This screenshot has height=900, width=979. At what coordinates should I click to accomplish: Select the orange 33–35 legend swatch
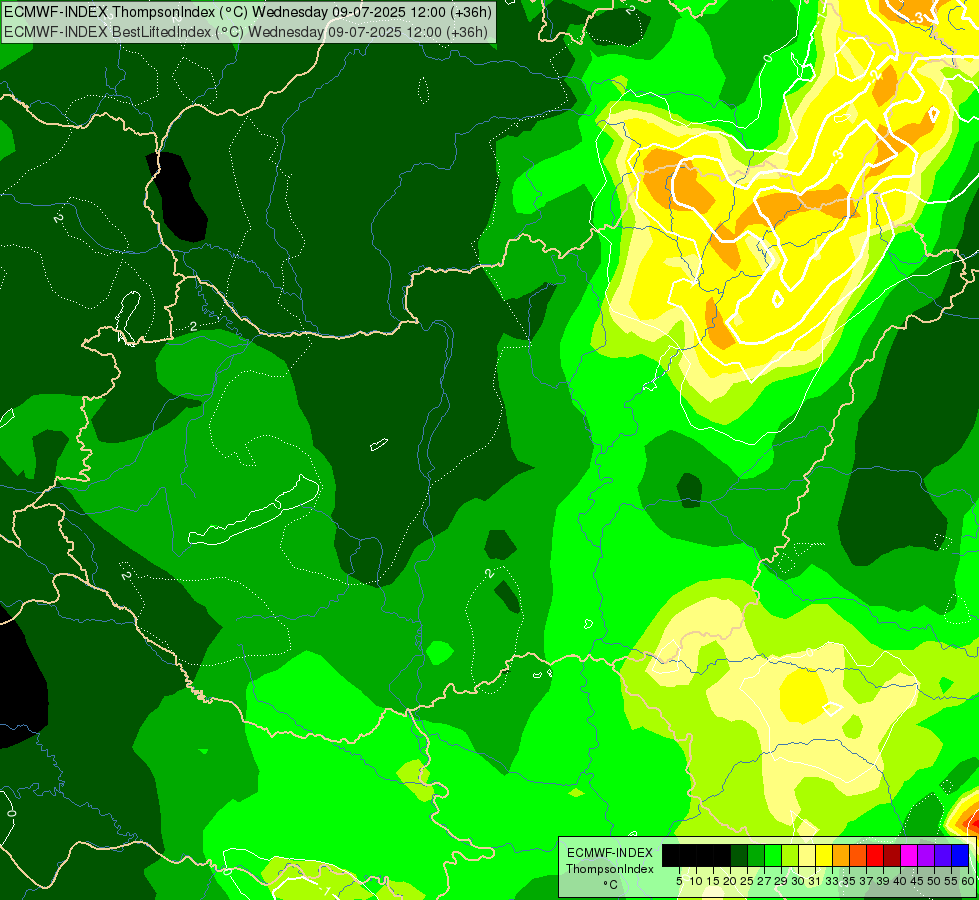[x=840, y=856]
